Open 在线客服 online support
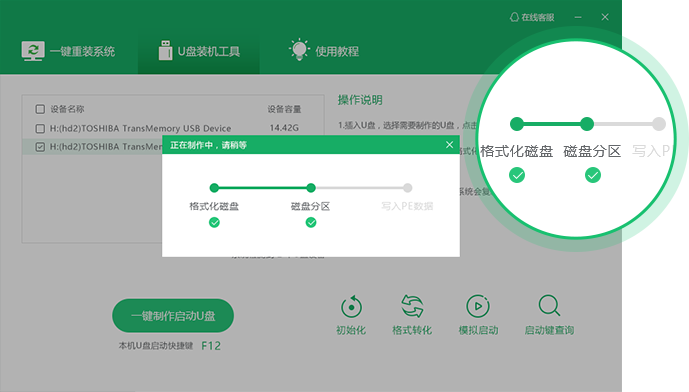Image resolution: width=689 pixels, height=392 pixels. [x=532, y=17]
